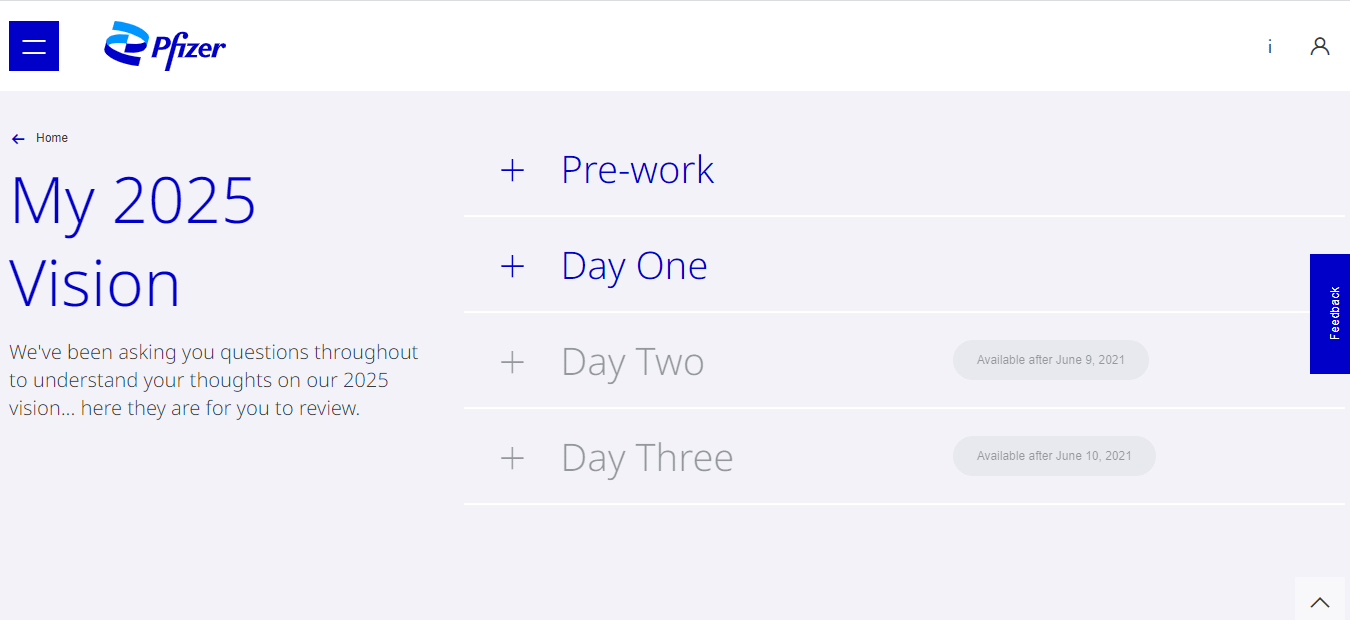Click the plus icon beside Day Two
Viewport: 1350px width, 620px height.
tap(512, 362)
